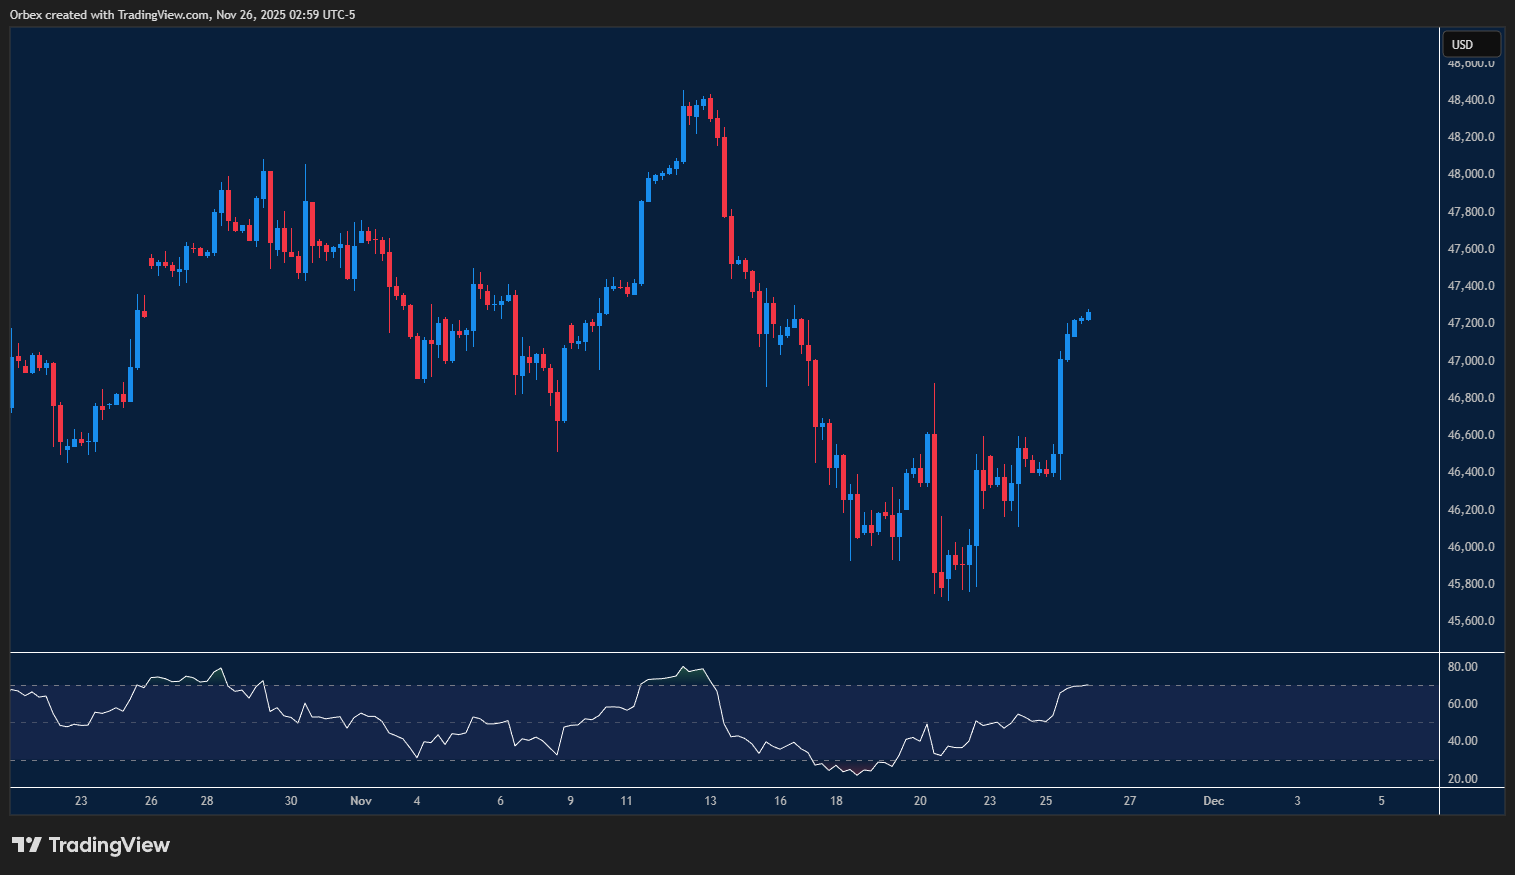Open the USD currency selector
The height and width of the screenshot is (875, 1515).
(x=1471, y=45)
